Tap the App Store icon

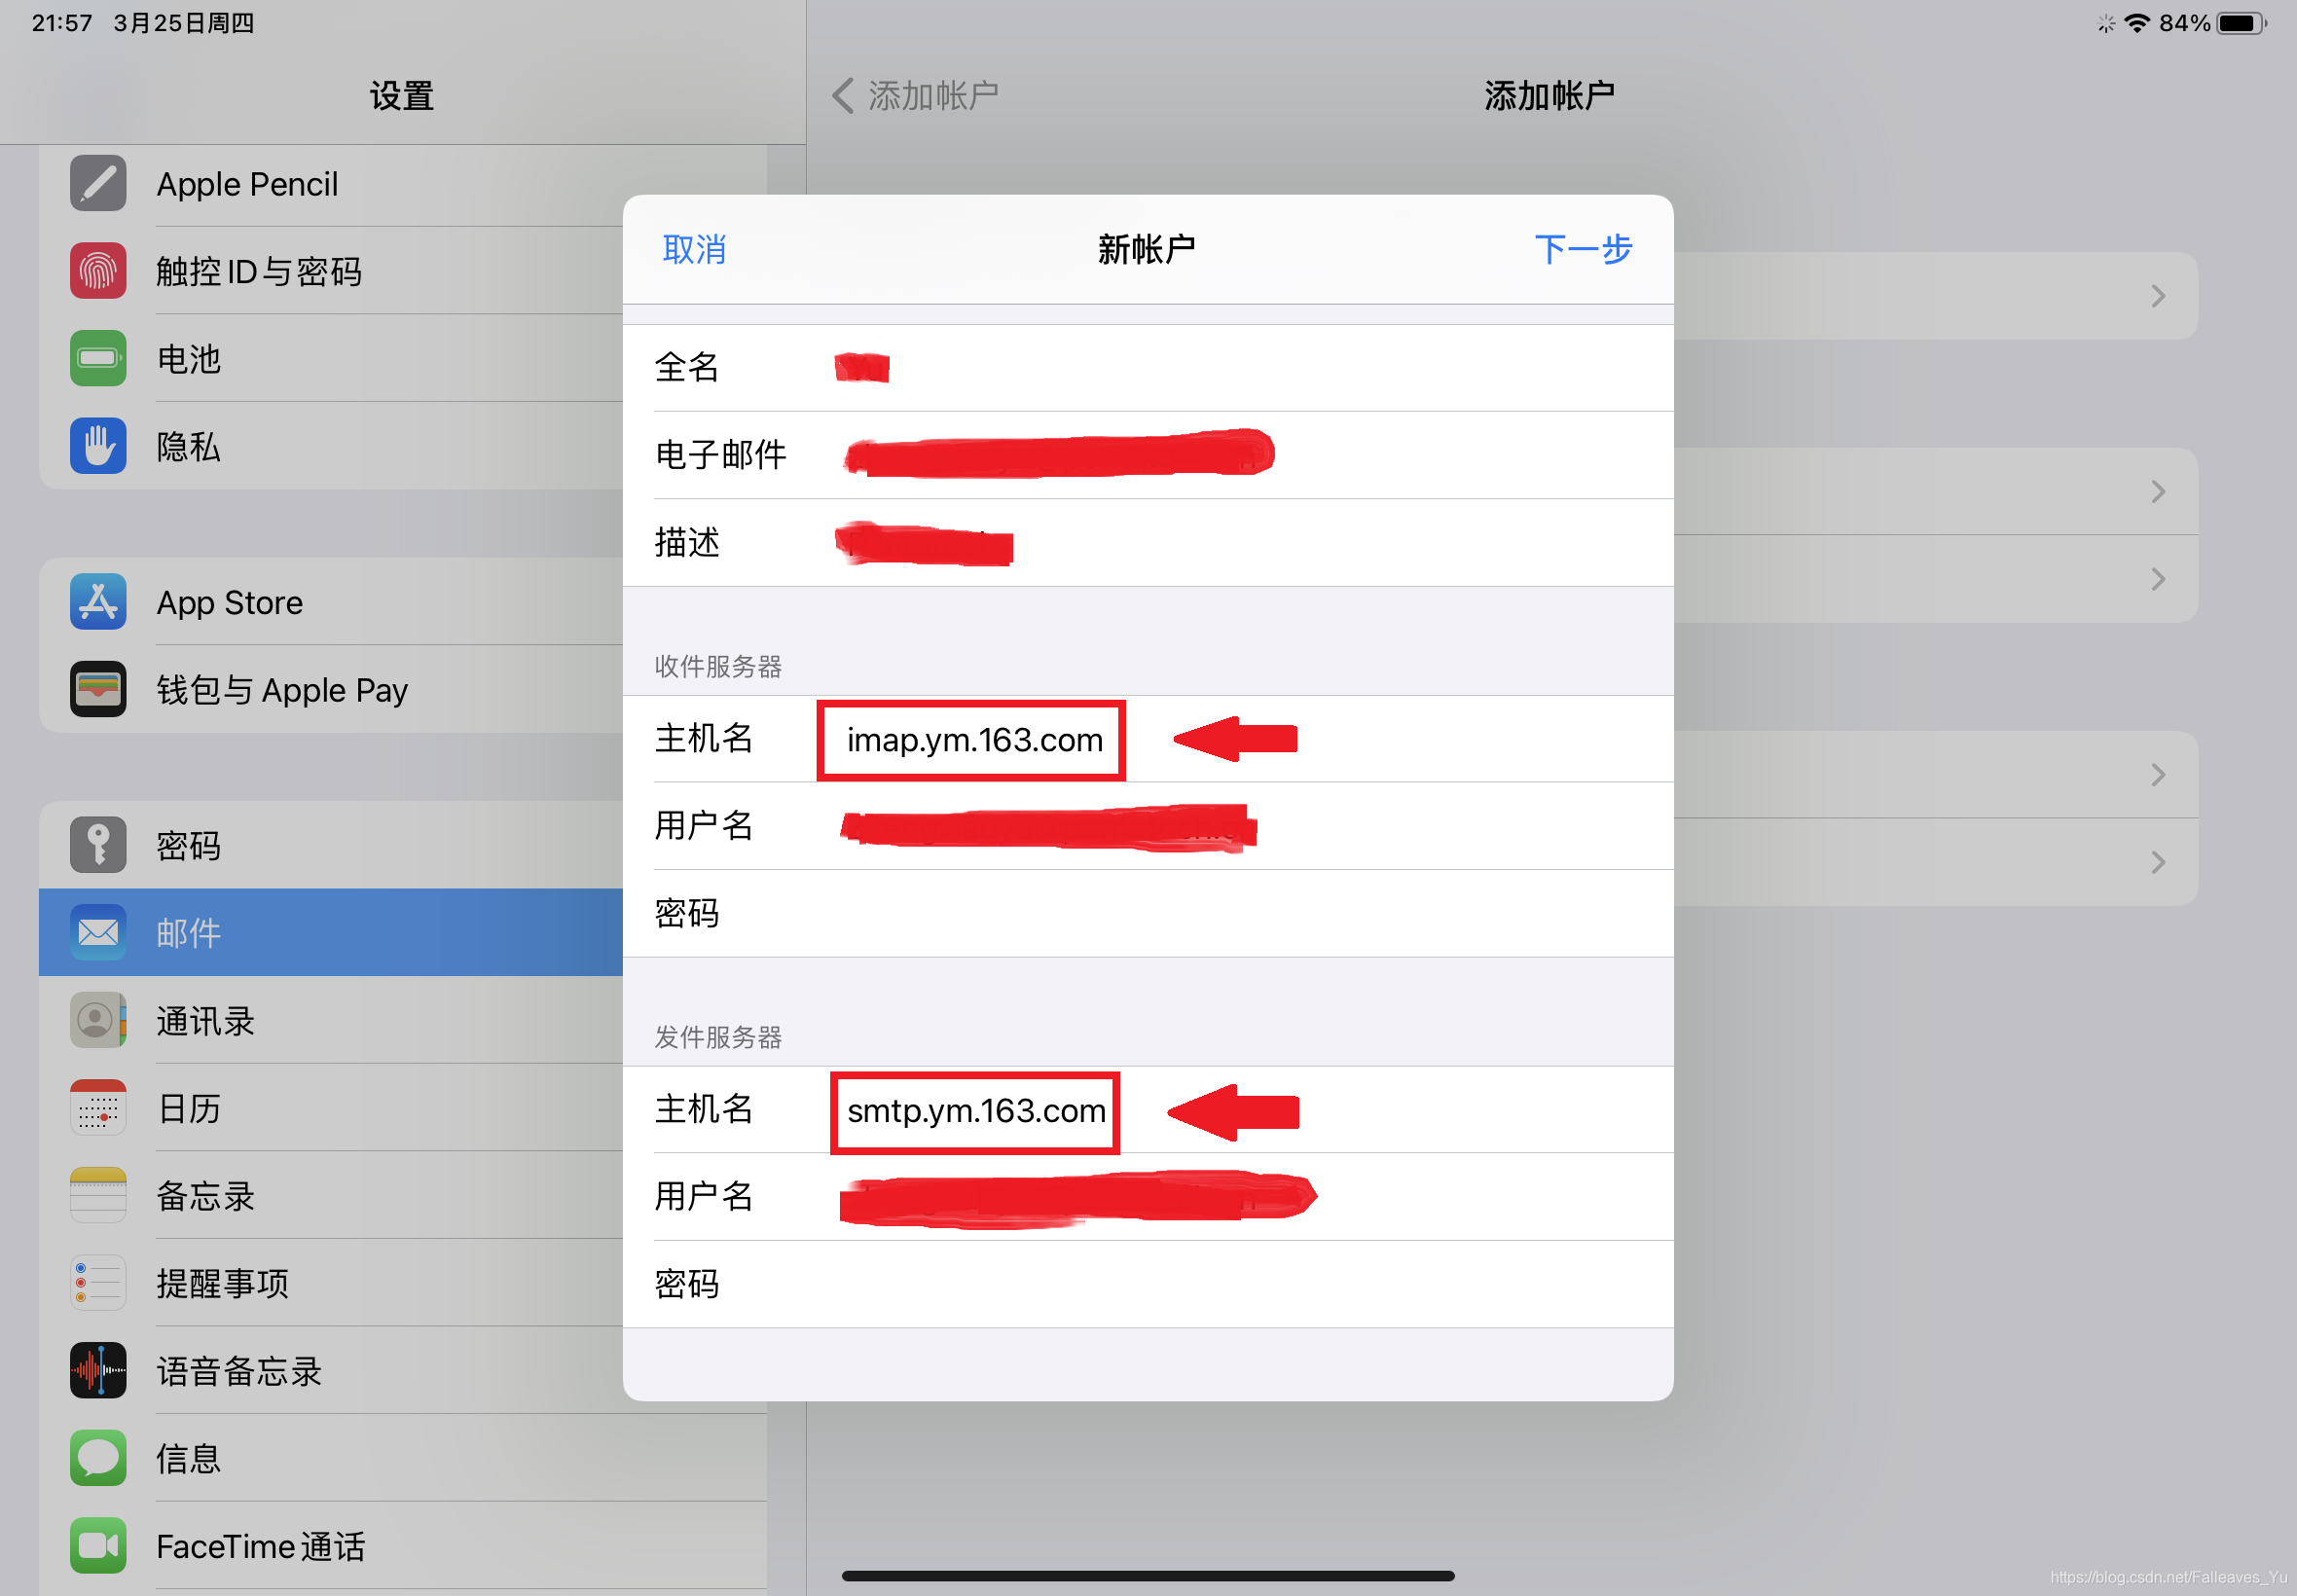[x=98, y=602]
